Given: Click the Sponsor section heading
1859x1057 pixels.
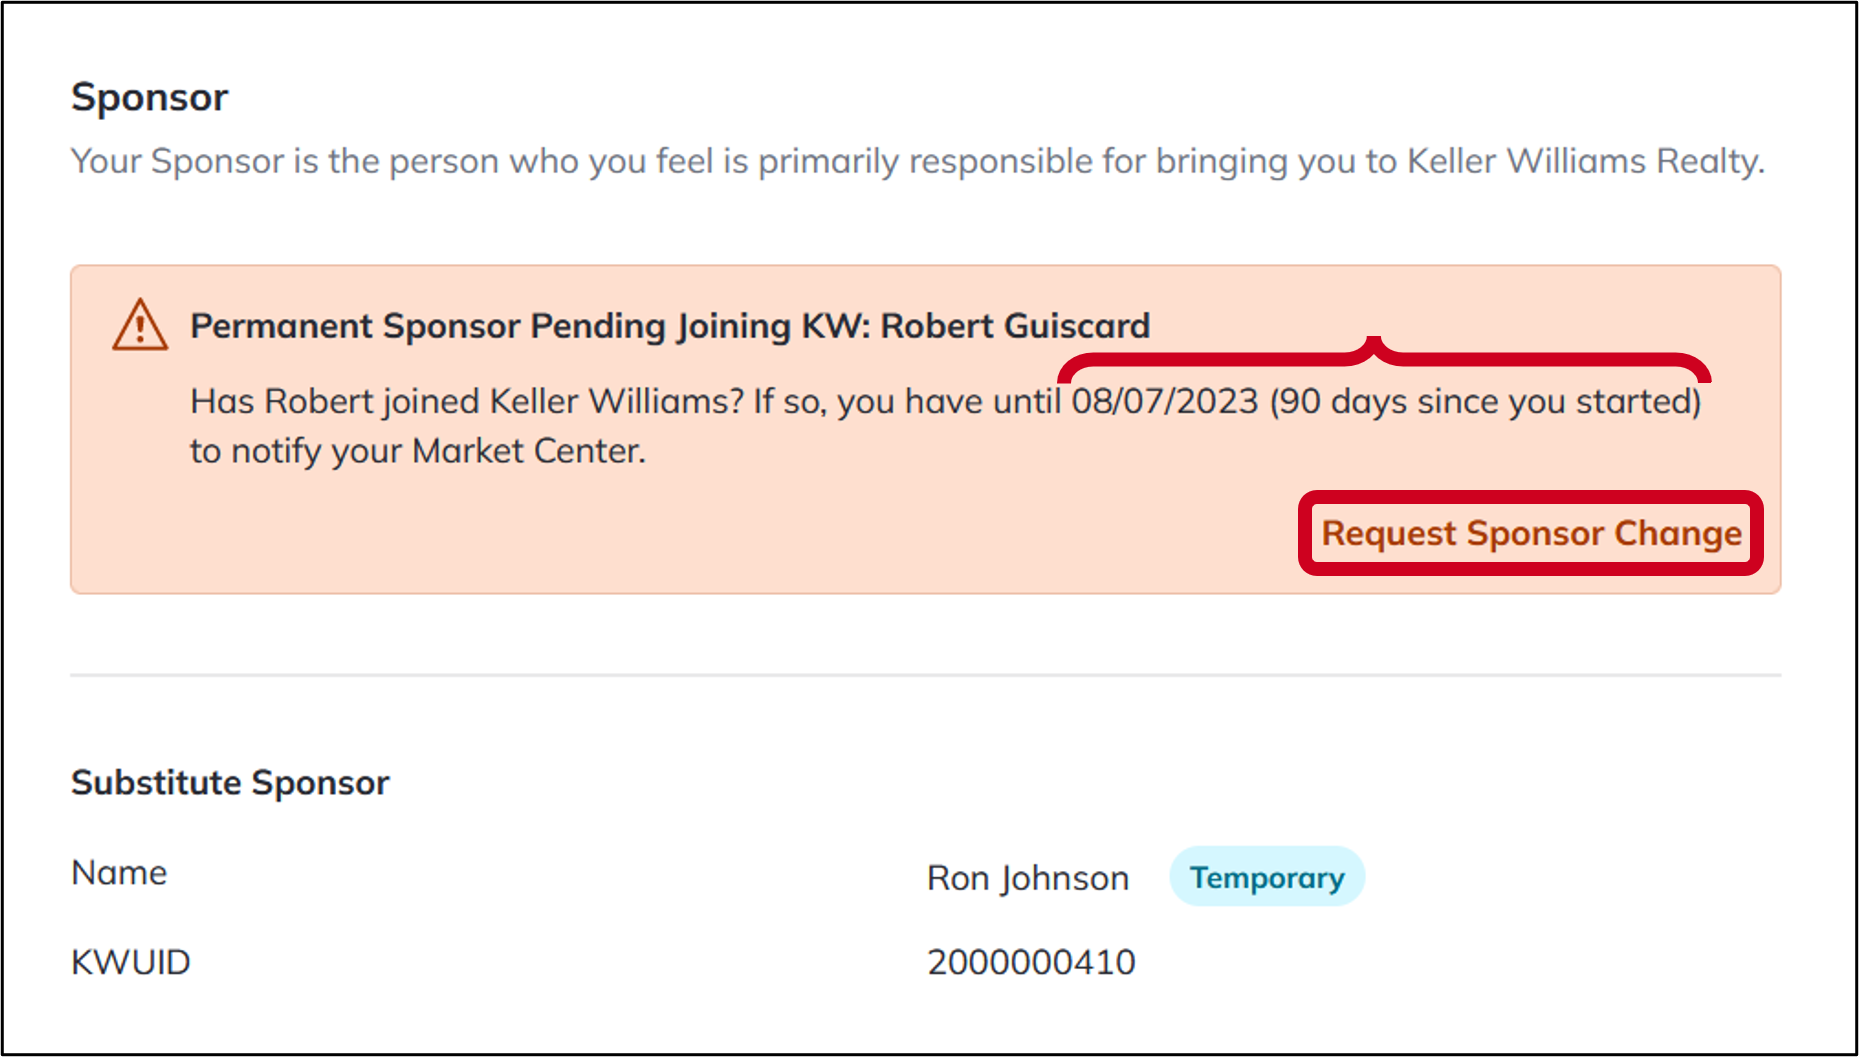Looking at the screenshot, I should (x=150, y=97).
